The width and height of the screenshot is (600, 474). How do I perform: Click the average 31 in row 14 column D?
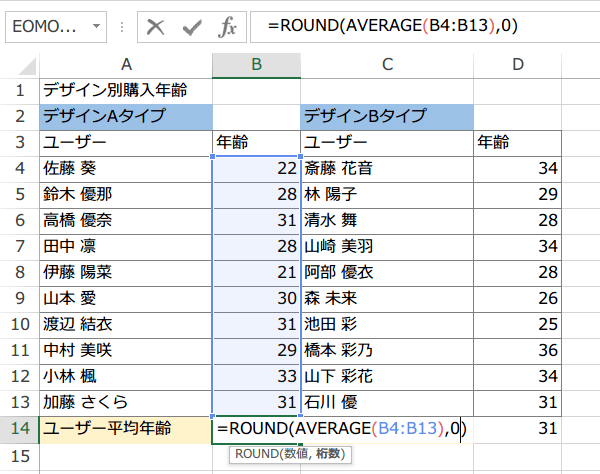(517, 429)
